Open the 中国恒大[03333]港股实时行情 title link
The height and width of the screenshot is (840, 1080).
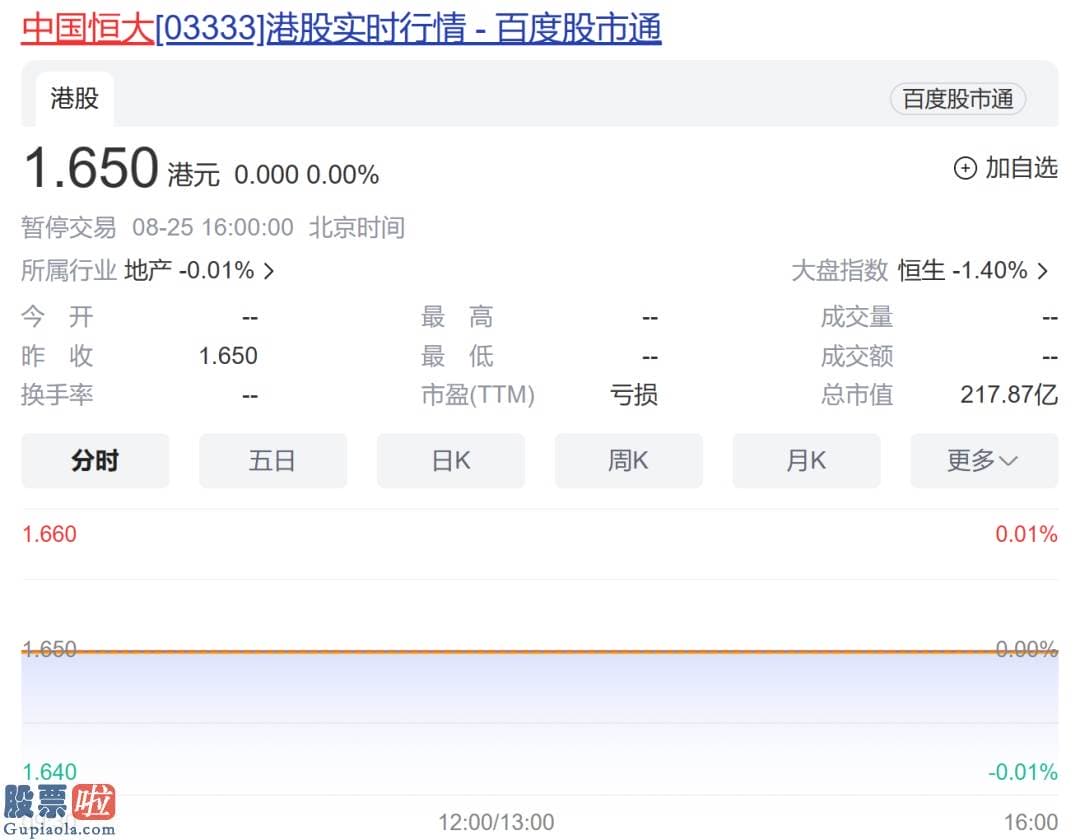pos(341,29)
